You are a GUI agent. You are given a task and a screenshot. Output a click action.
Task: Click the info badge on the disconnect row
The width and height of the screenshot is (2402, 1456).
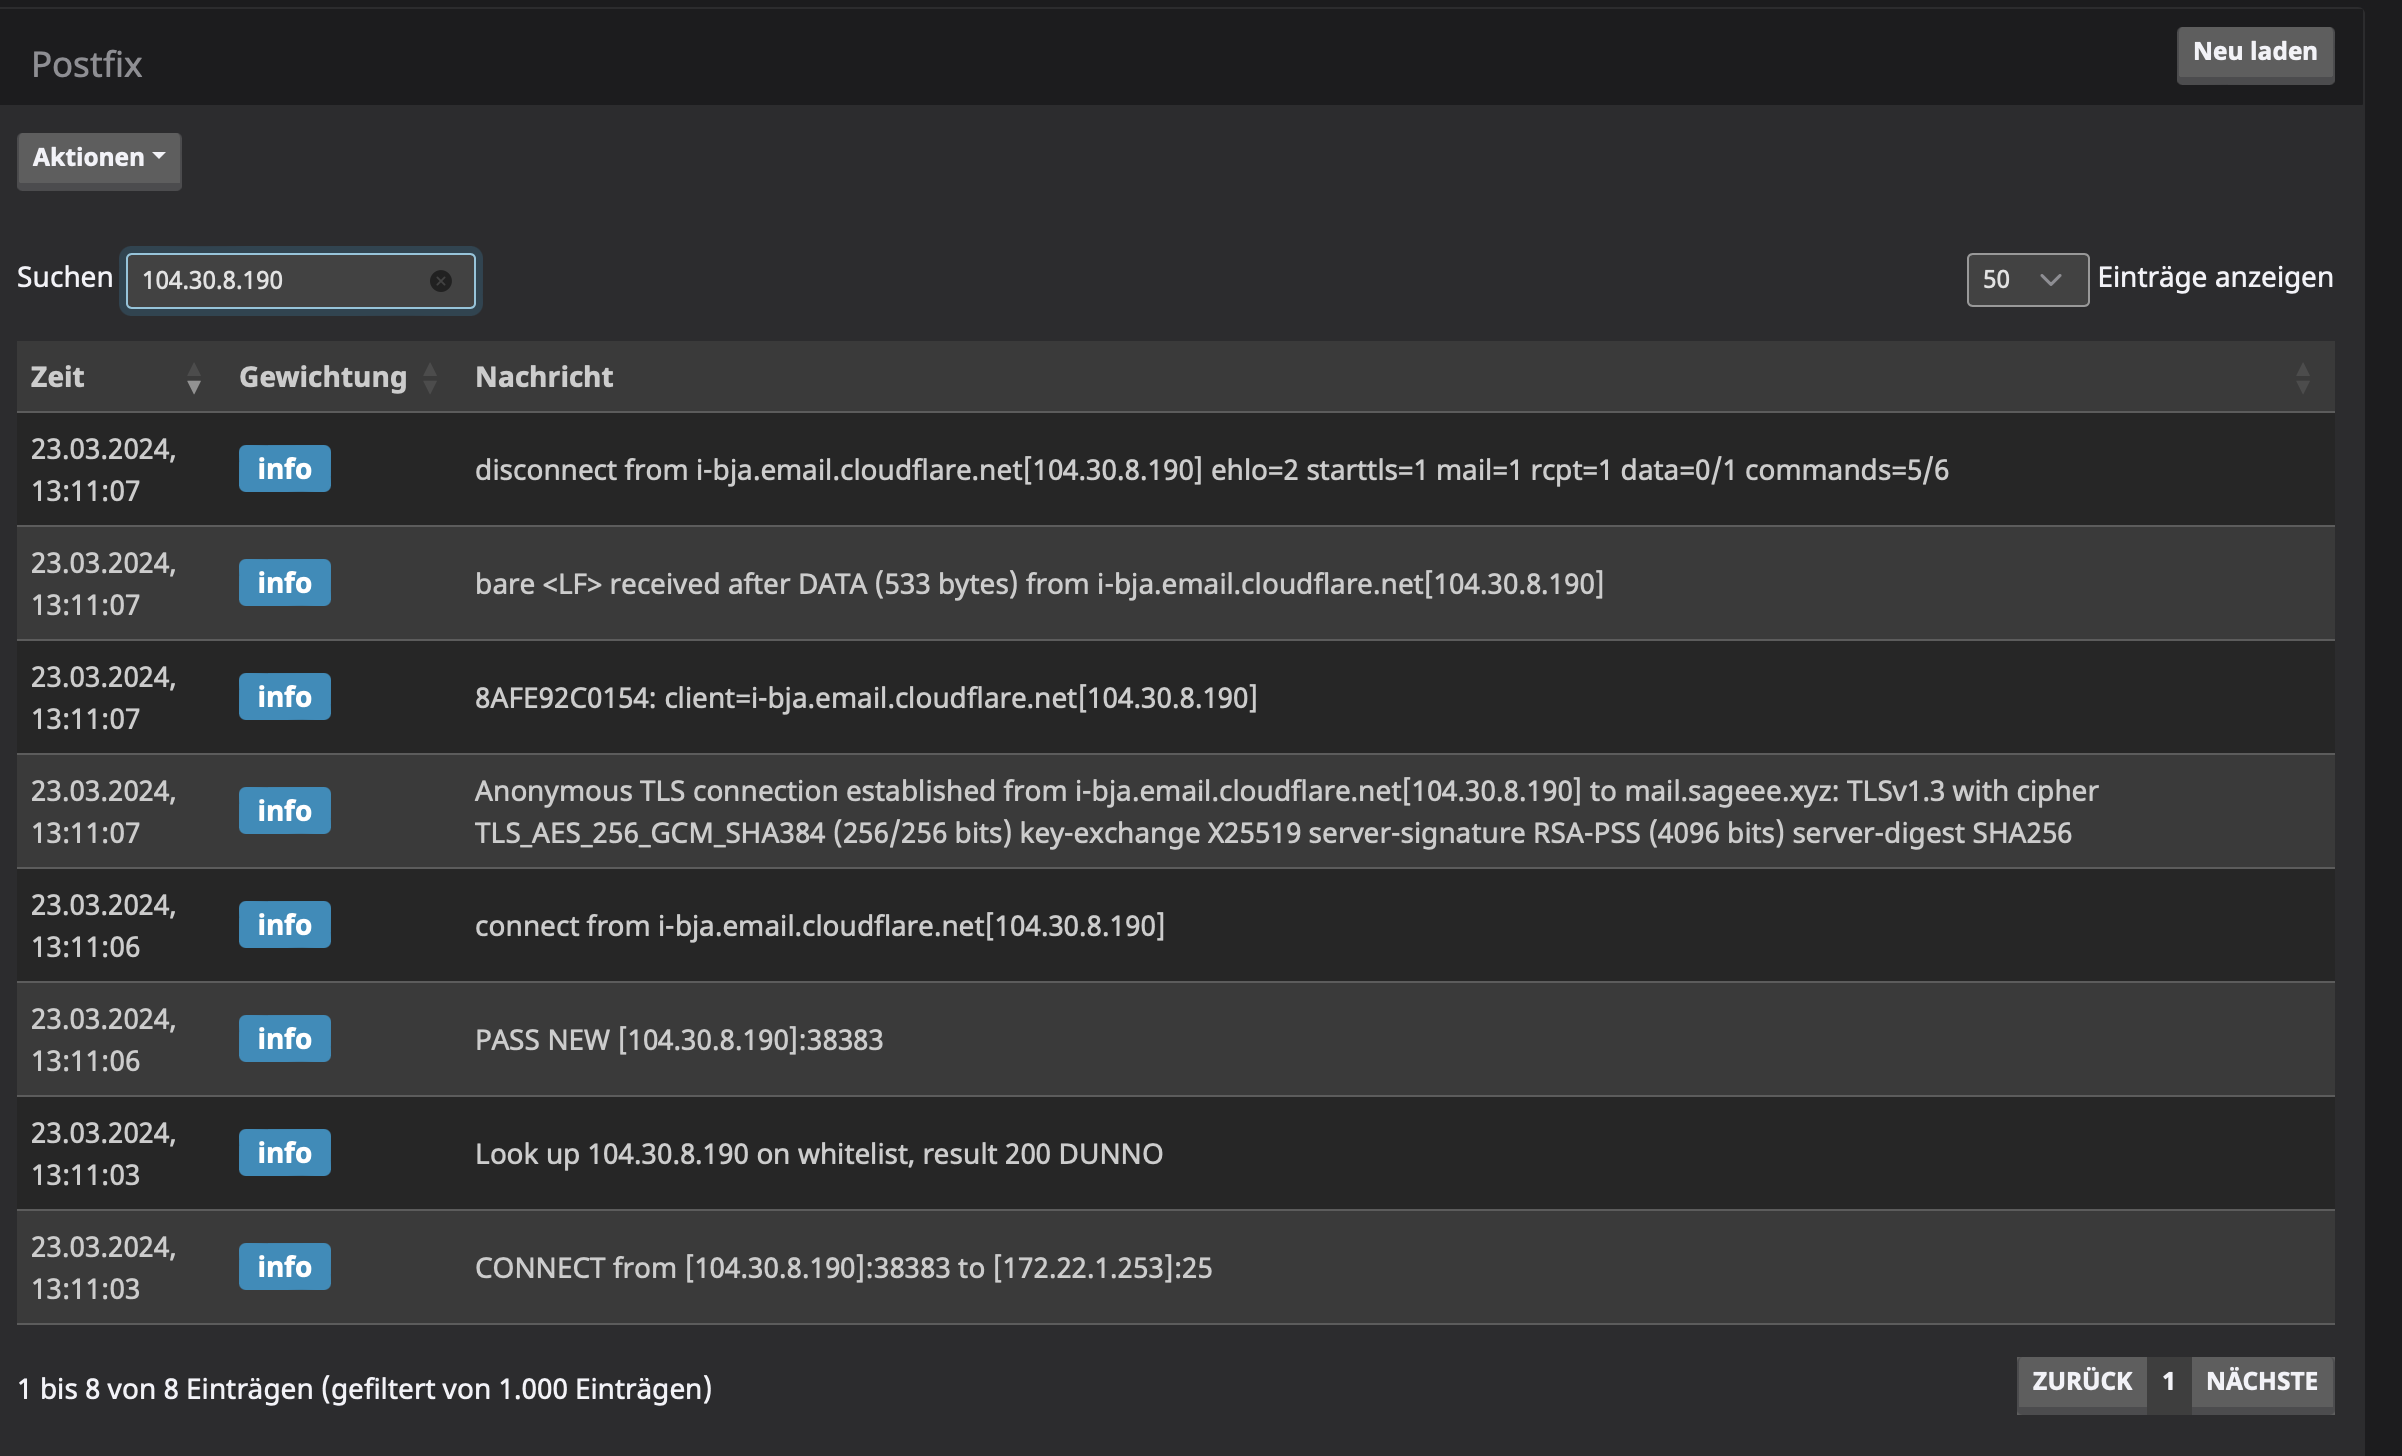coord(284,469)
